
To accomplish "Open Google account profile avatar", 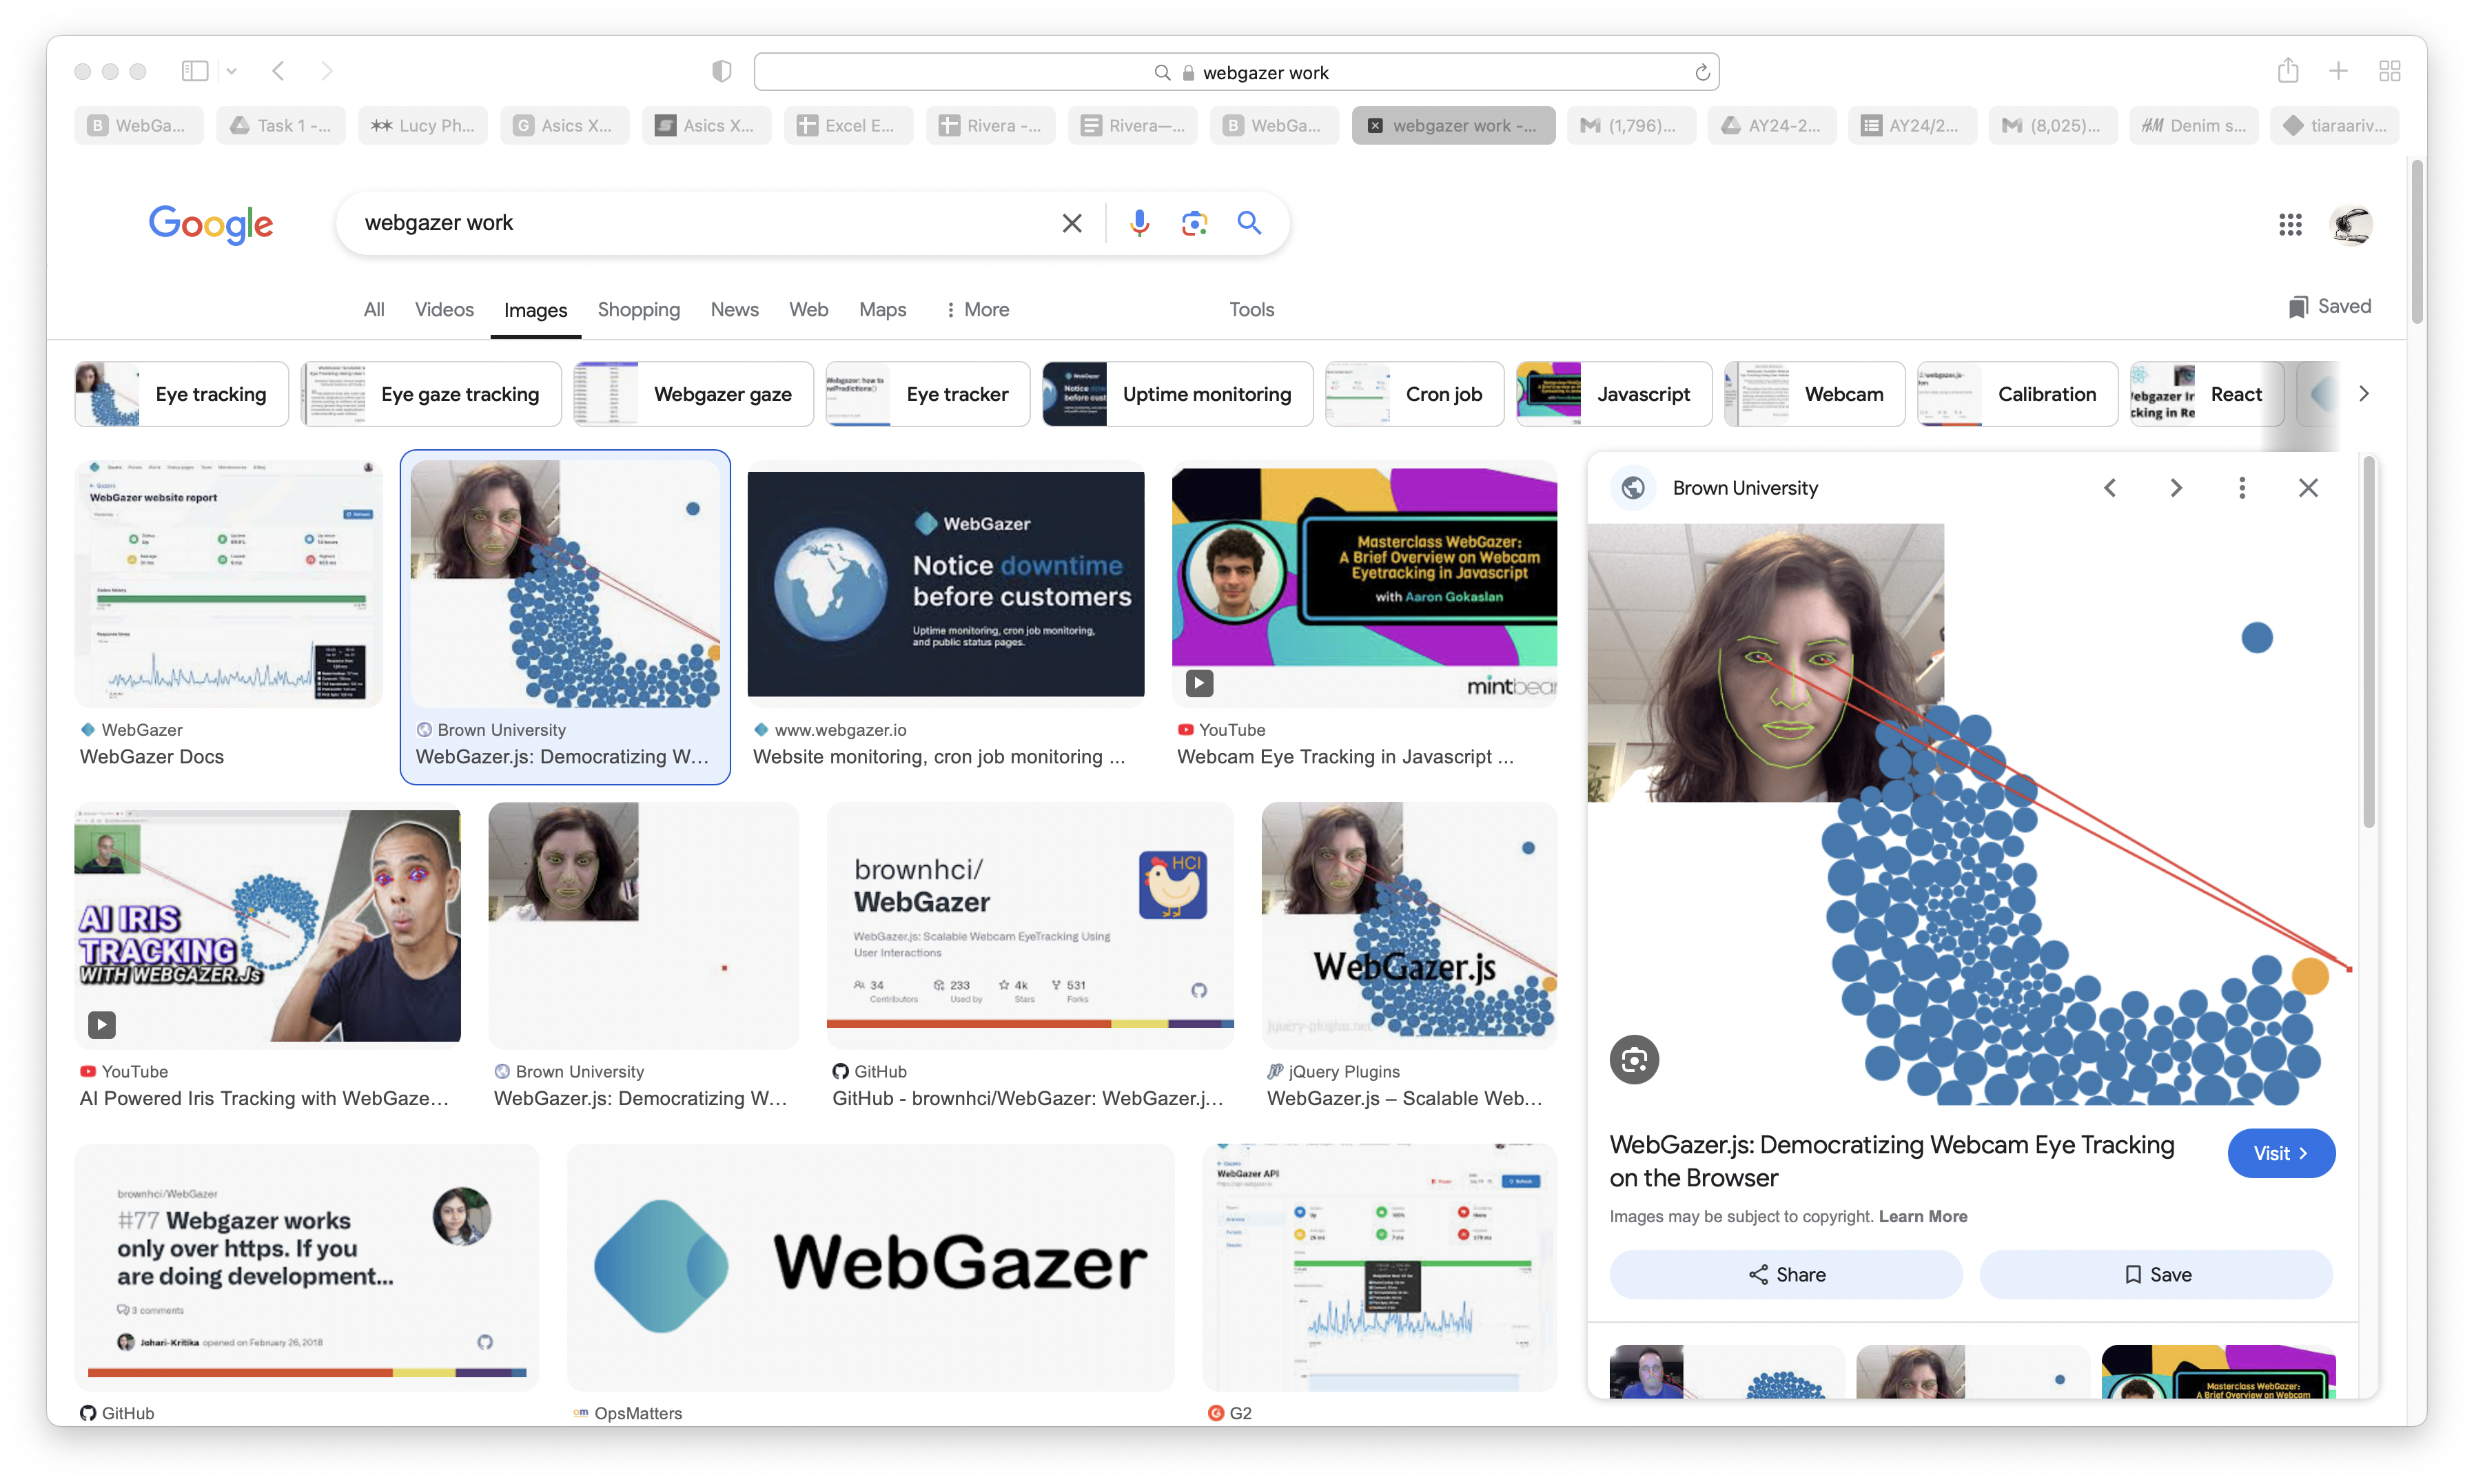I will tap(2351, 224).
